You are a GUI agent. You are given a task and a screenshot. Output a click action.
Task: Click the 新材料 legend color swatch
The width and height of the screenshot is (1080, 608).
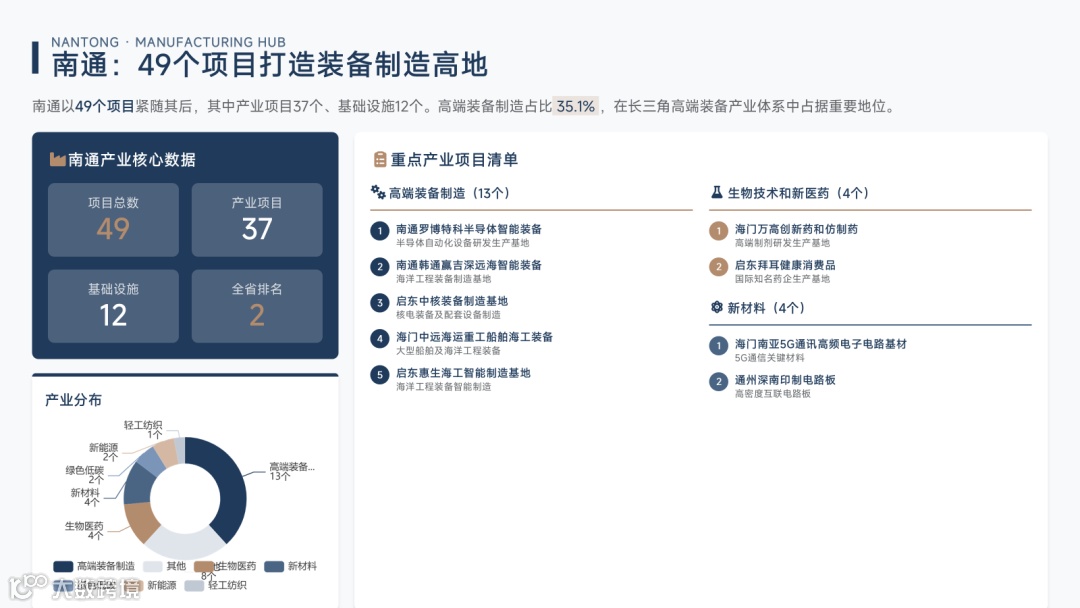point(274,566)
